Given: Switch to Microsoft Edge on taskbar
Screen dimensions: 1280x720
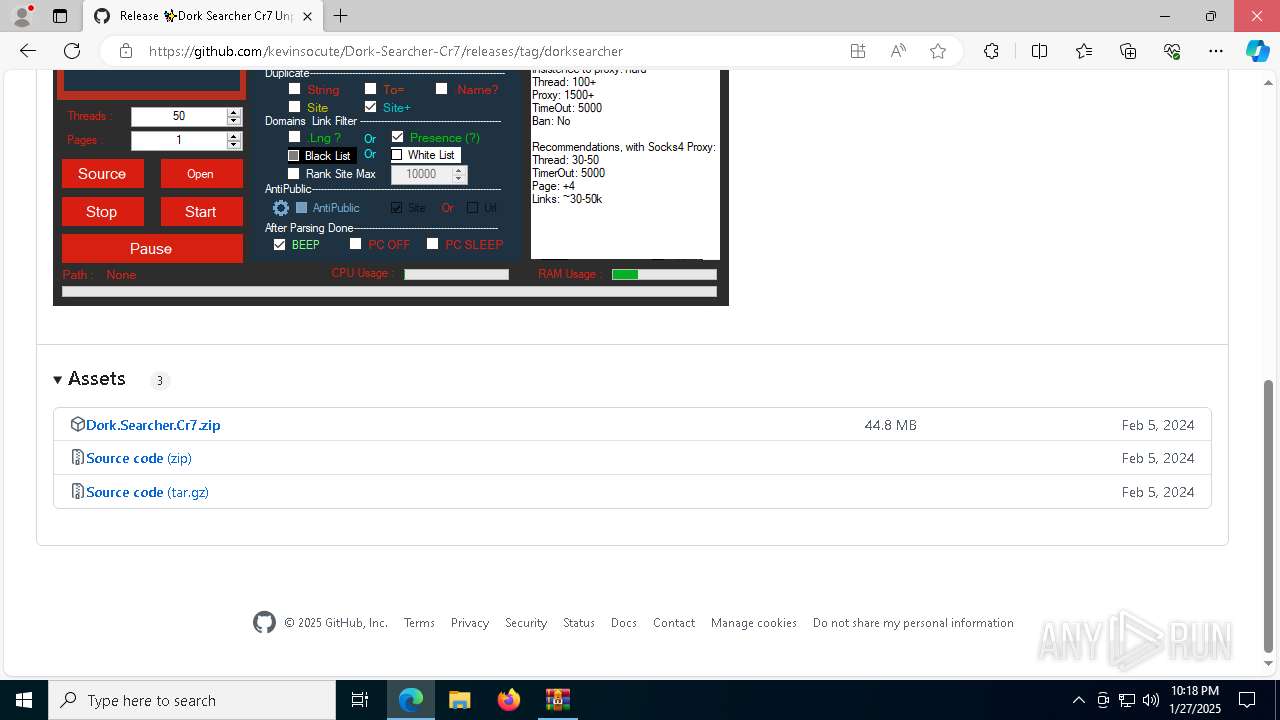Looking at the screenshot, I should 411,700.
